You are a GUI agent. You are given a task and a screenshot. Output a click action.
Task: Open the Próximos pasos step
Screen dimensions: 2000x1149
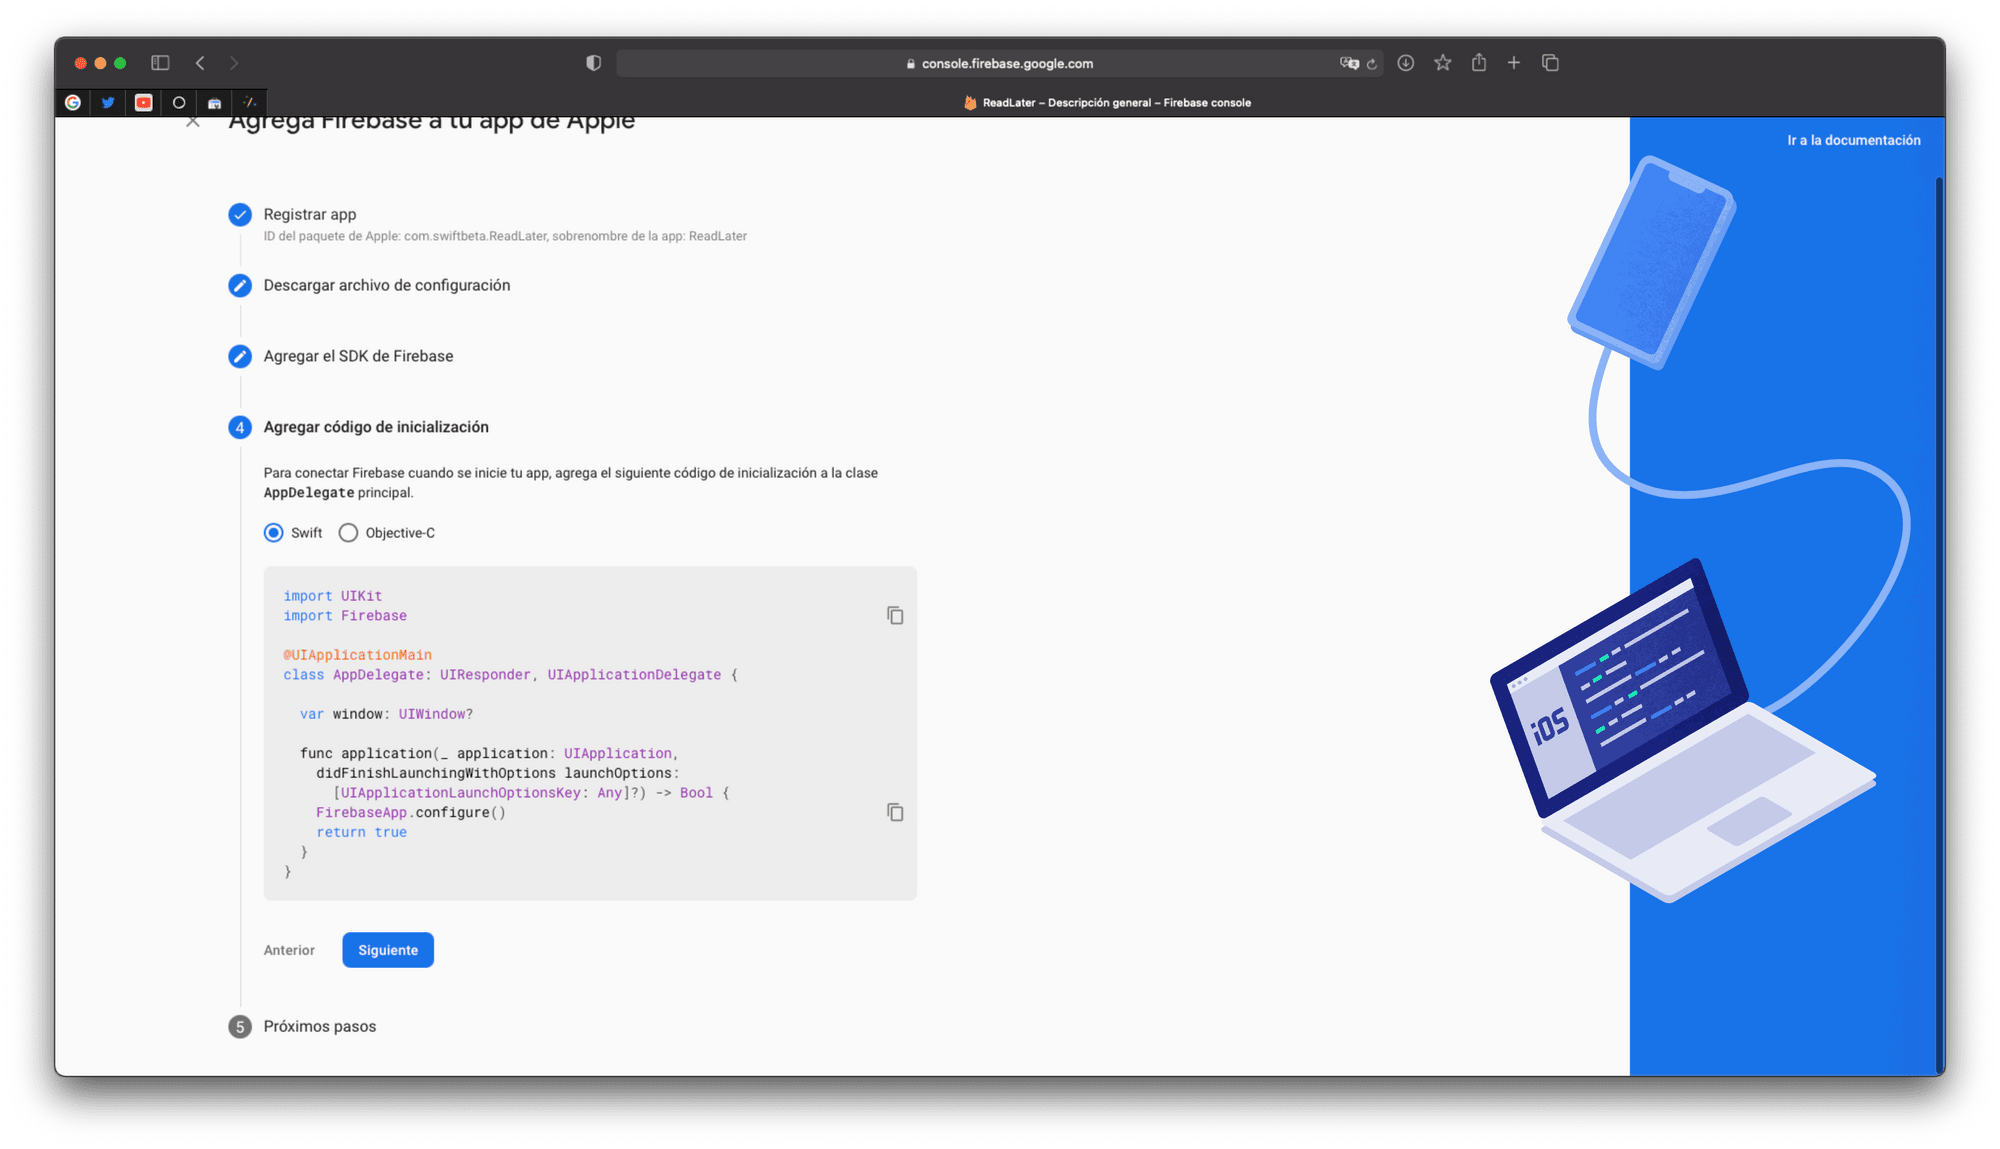(x=320, y=1026)
